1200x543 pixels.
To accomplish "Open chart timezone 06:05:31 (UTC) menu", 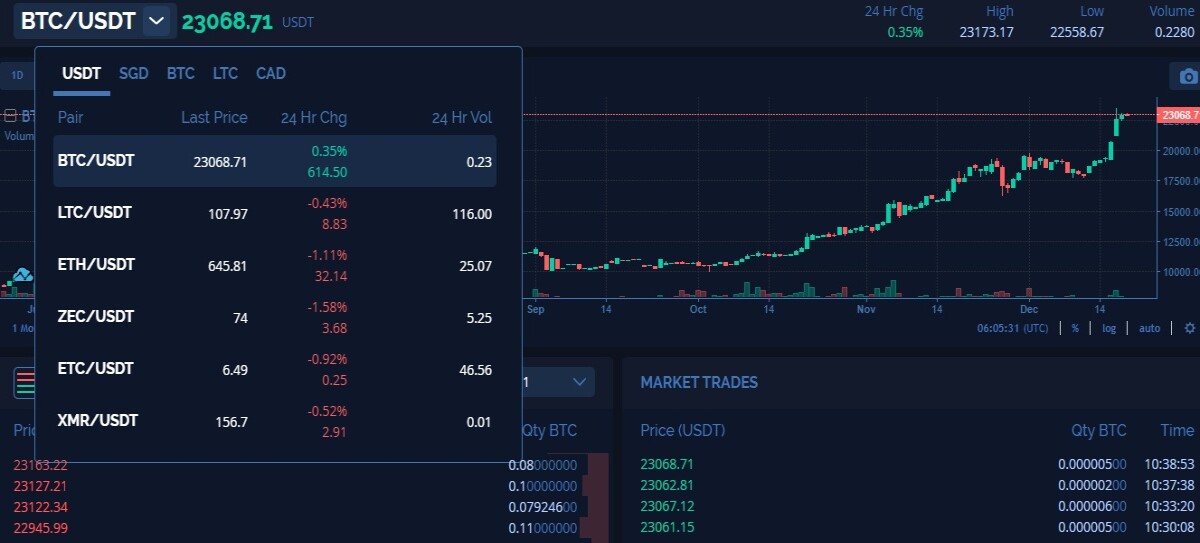I will 1013,328.
